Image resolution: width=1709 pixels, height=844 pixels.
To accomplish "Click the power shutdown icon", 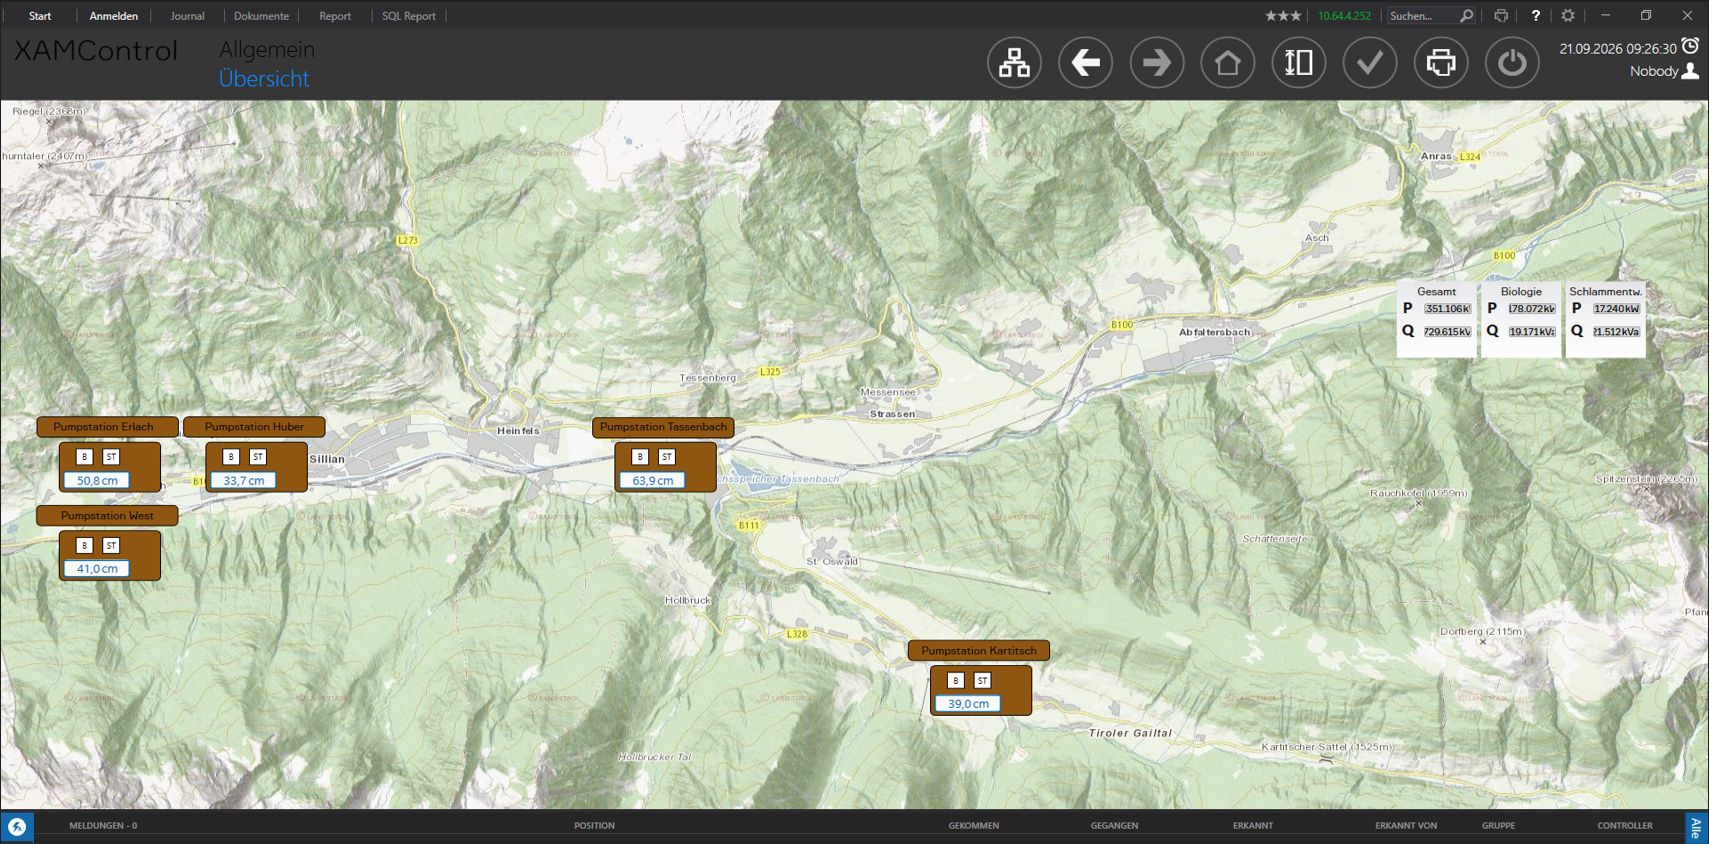I will click(1512, 63).
